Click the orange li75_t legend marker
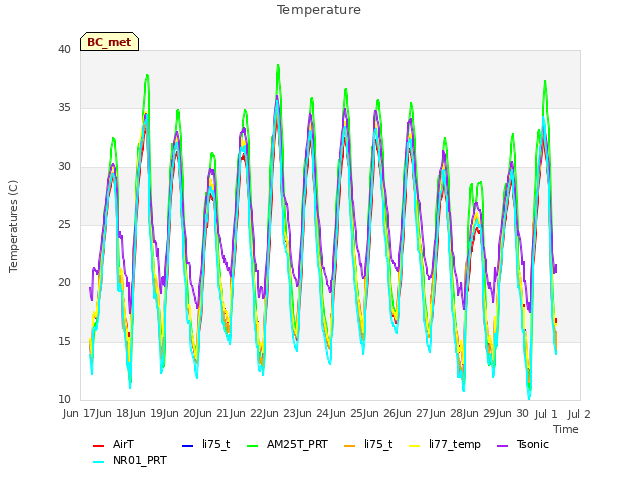This screenshot has width=640, height=480. (350, 446)
